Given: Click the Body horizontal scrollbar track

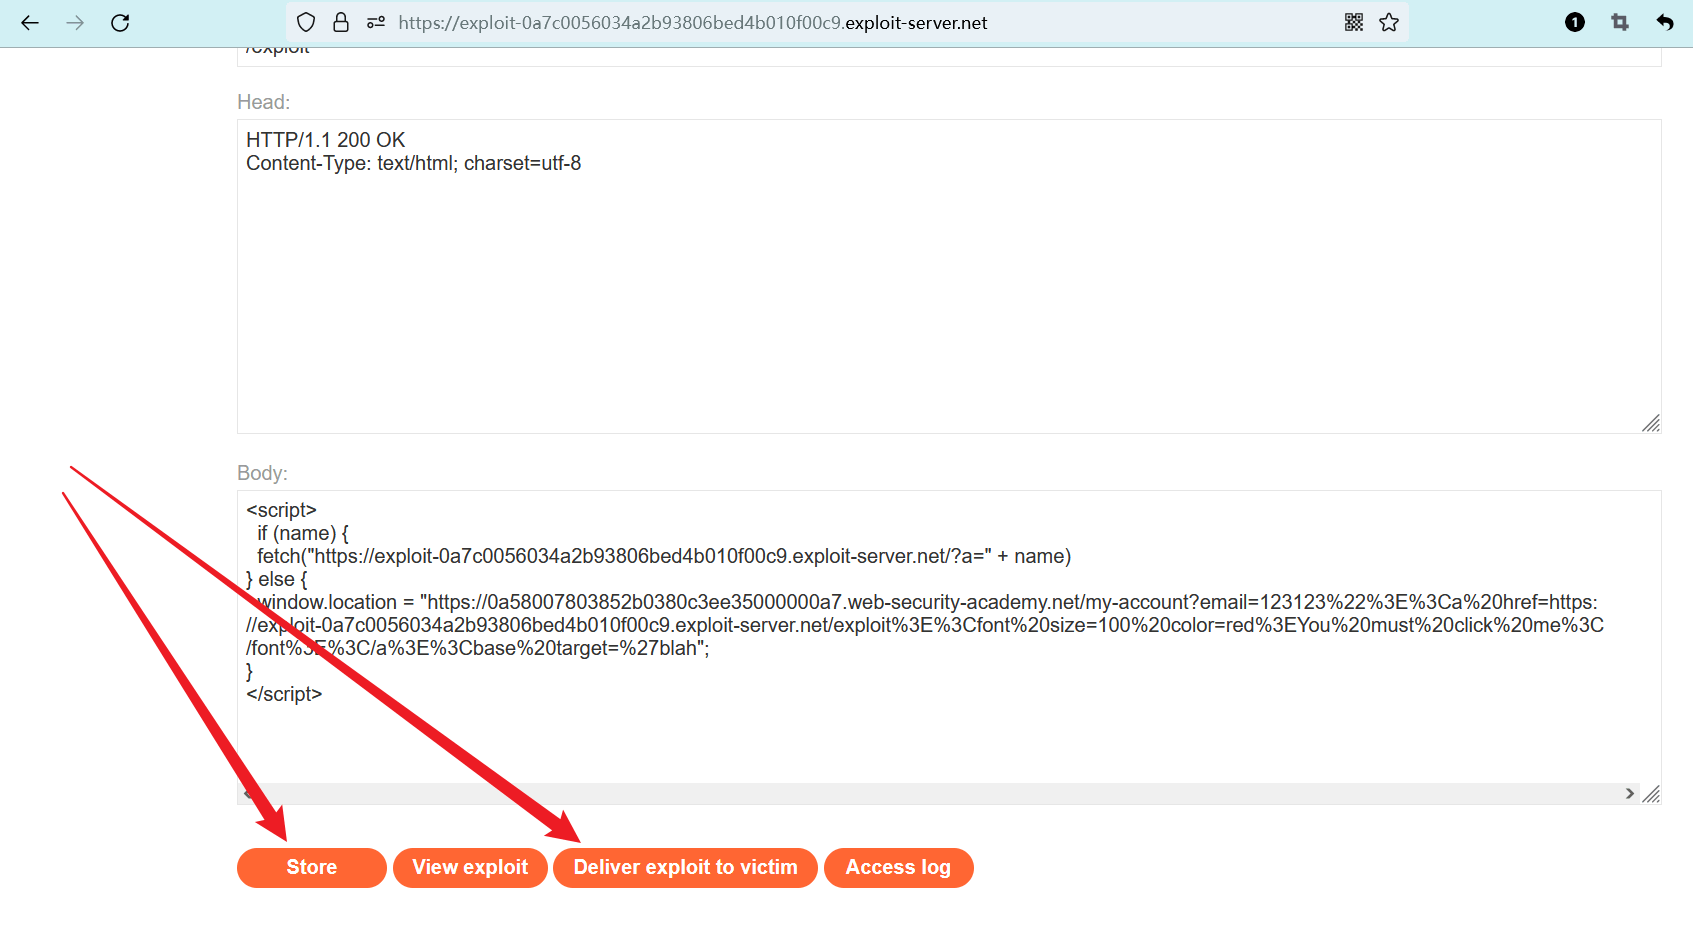Looking at the screenshot, I should 938,794.
